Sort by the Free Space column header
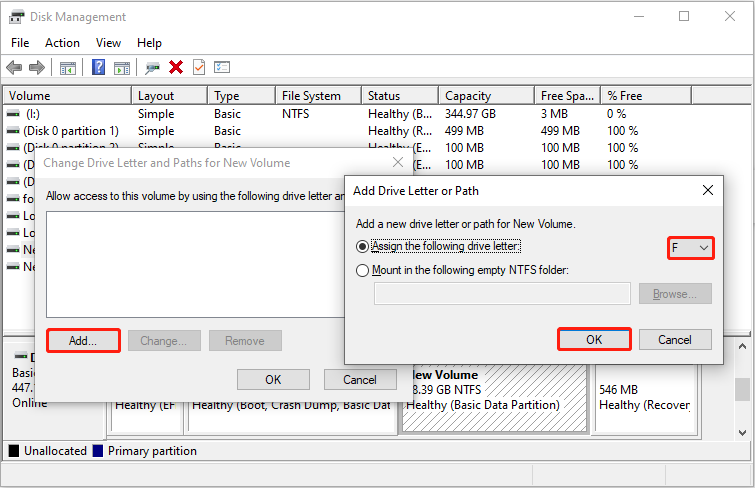This screenshot has height=488, width=755. (568, 95)
